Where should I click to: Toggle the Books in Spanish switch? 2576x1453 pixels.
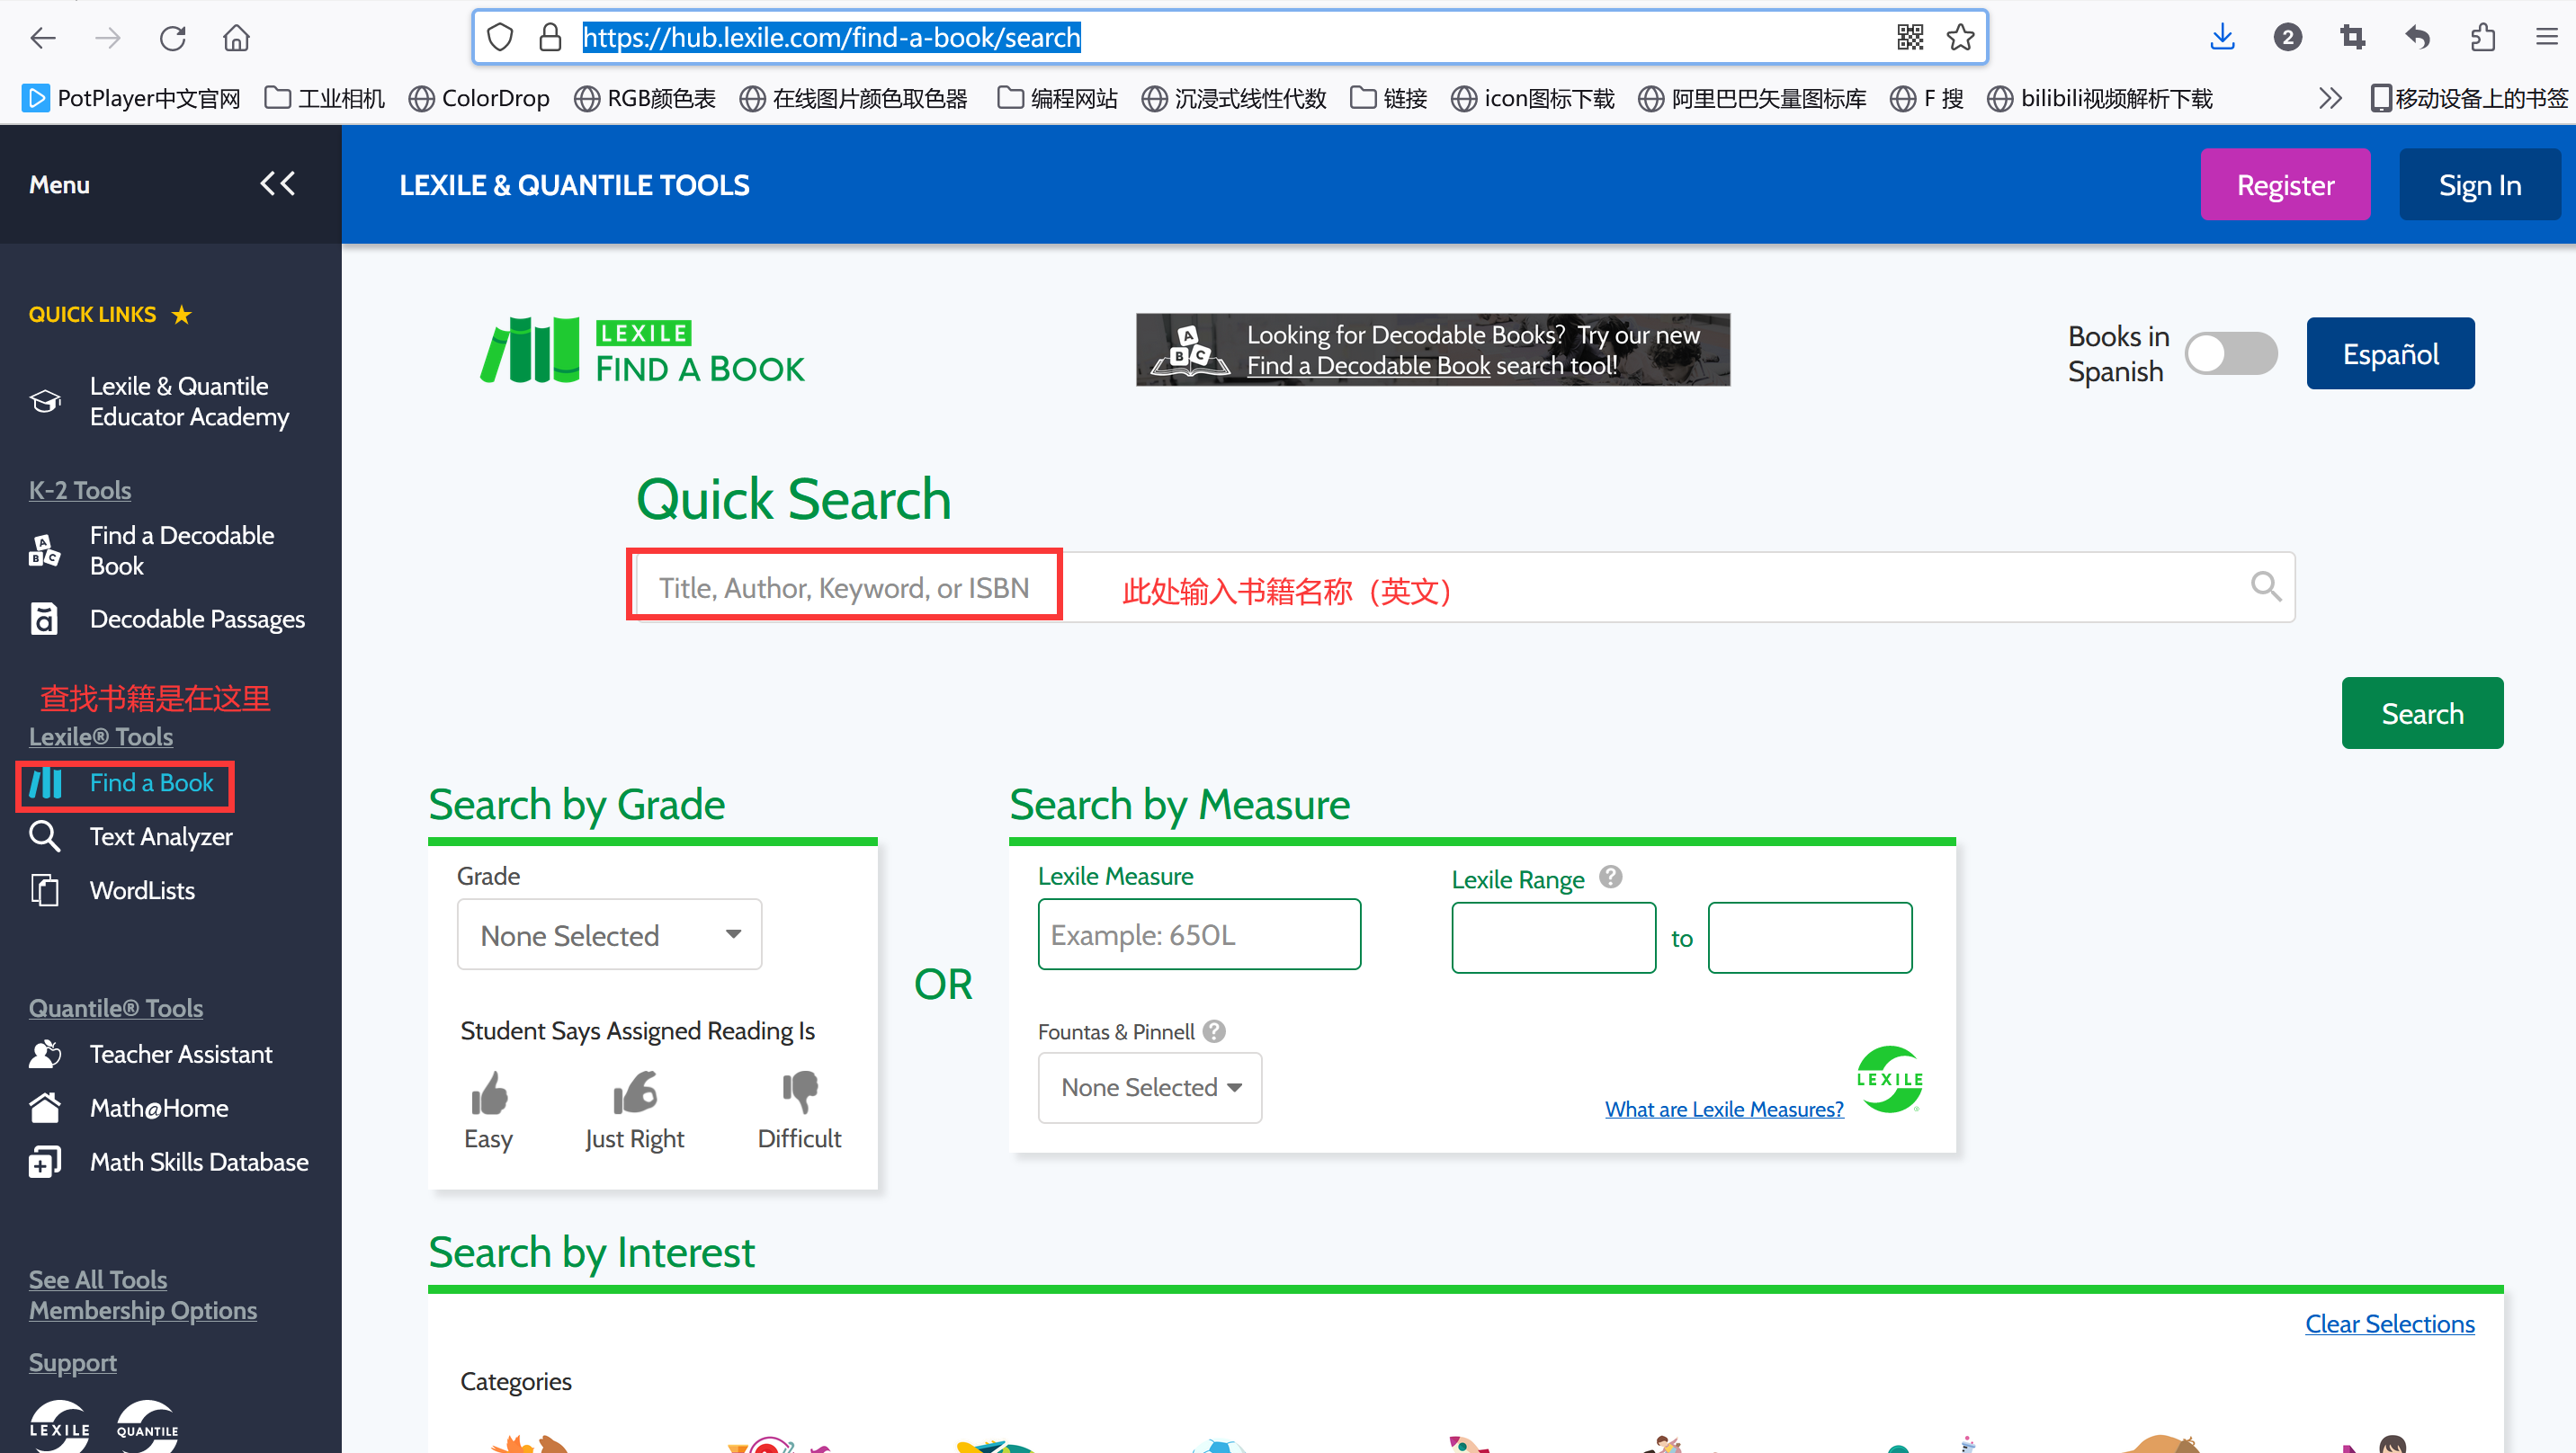pyautogui.click(x=2230, y=354)
